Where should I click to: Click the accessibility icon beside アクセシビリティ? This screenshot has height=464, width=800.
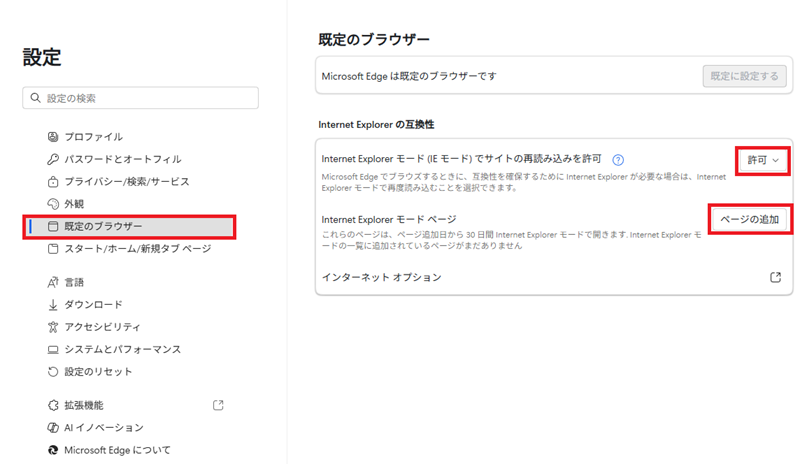pos(53,327)
